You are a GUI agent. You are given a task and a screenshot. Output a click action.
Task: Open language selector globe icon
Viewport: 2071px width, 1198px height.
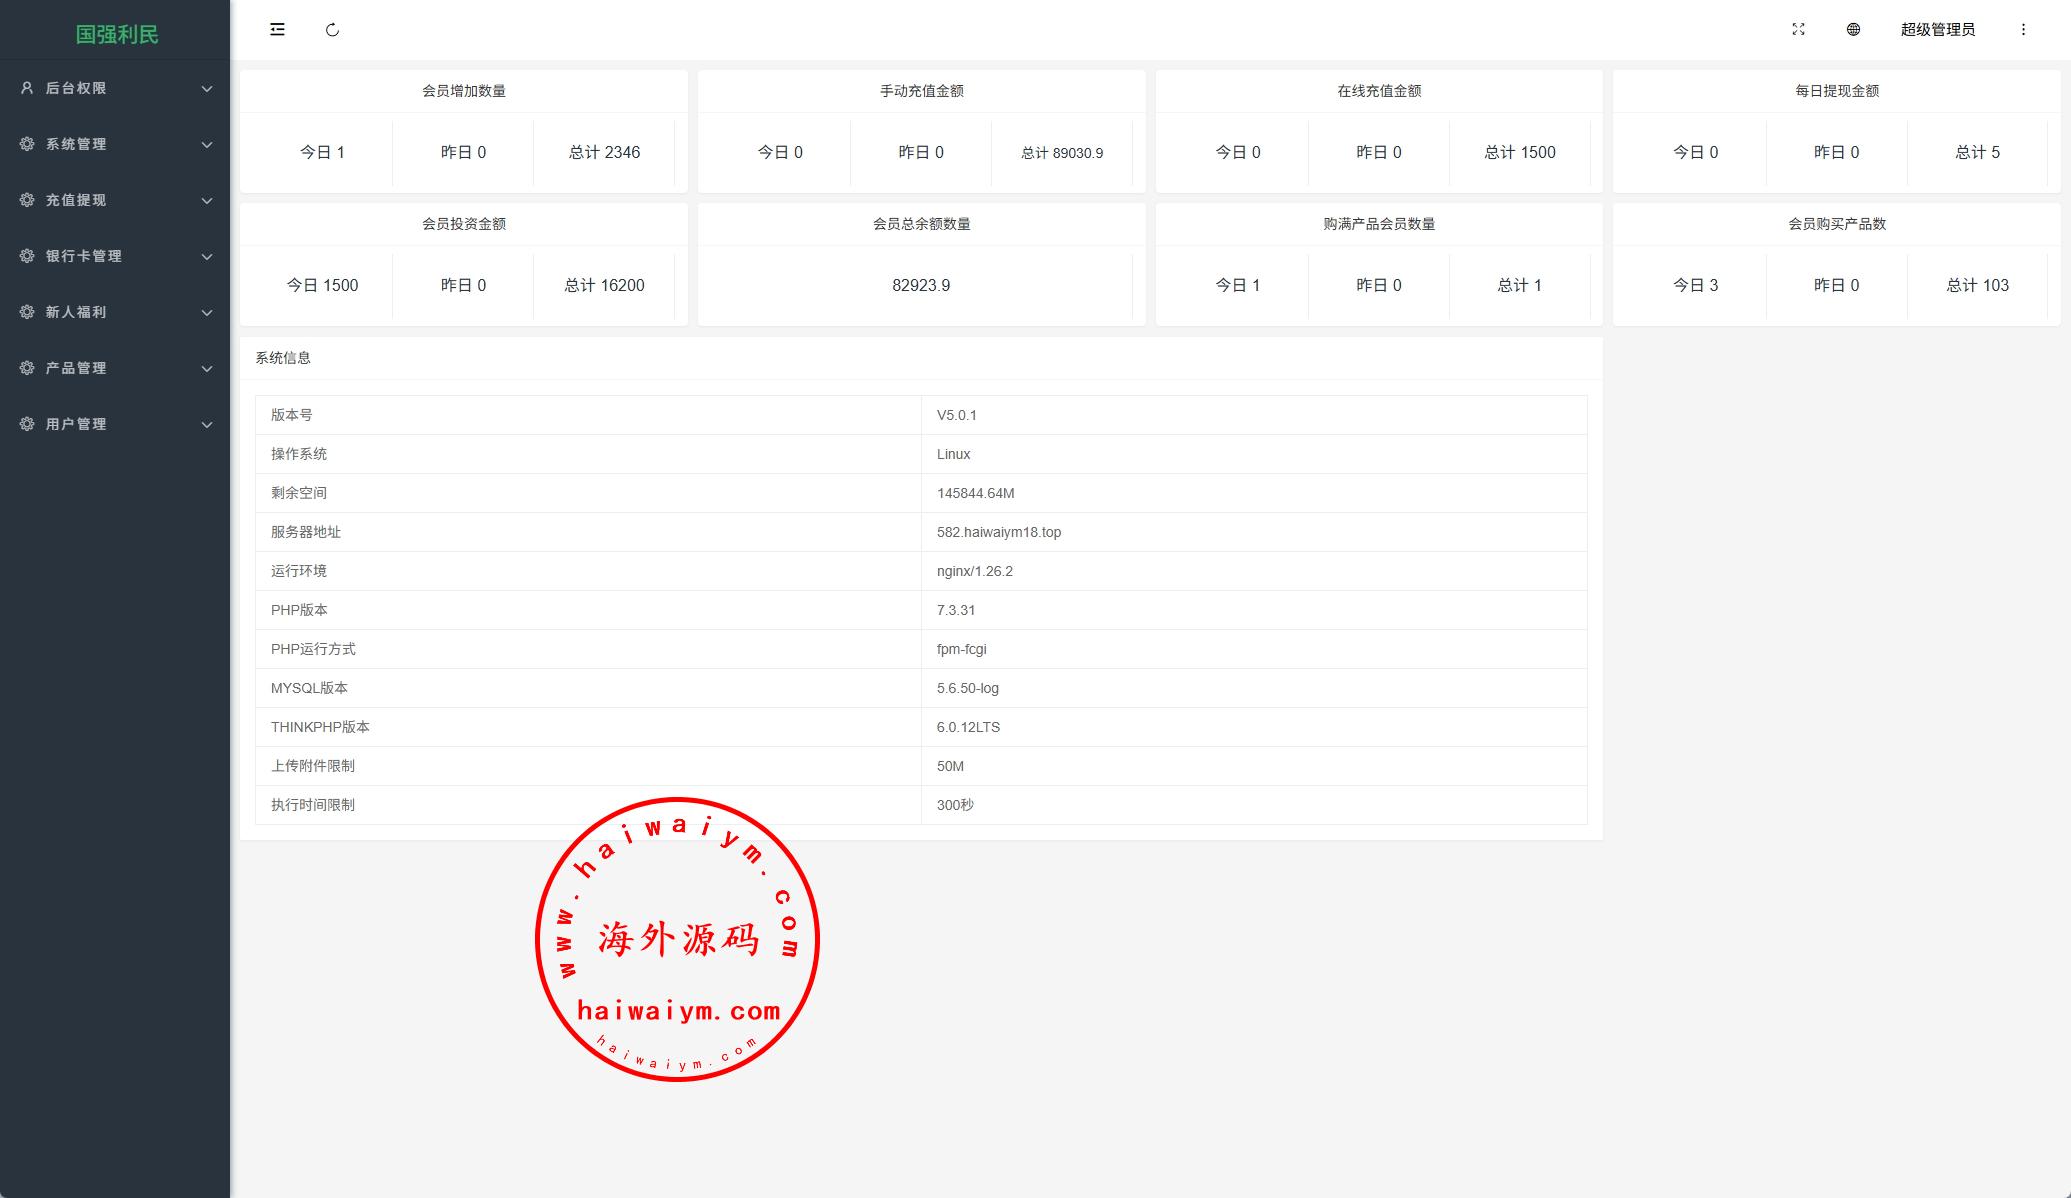pyautogui.click(x=1853, y=30)
